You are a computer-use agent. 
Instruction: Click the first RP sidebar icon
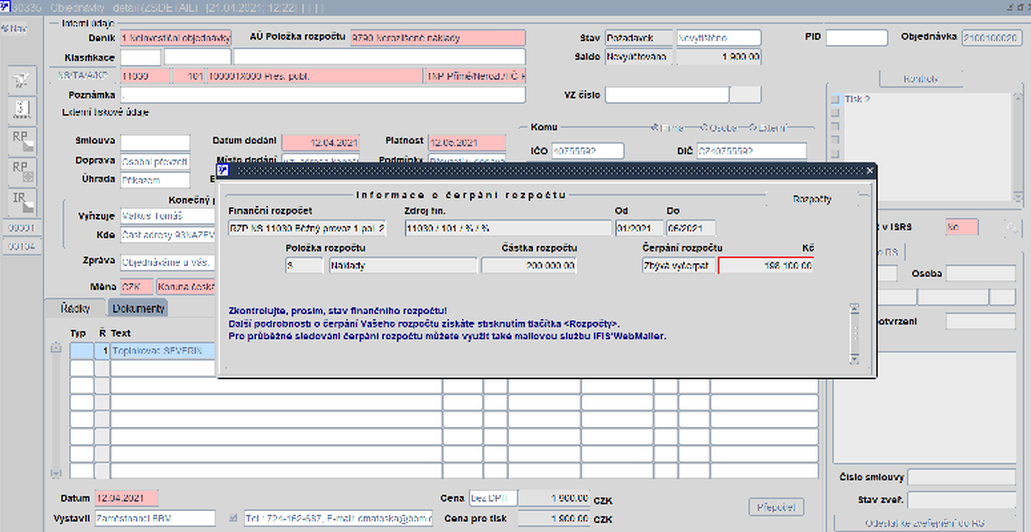tap(22, 141)
